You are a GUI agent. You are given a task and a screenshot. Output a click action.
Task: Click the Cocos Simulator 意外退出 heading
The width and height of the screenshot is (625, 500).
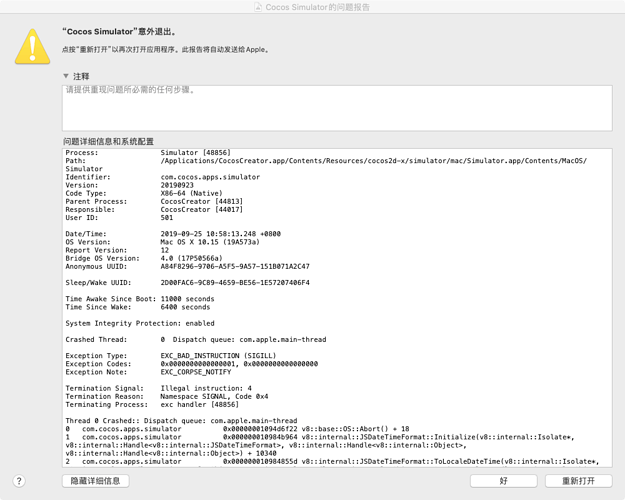(119, 31)
